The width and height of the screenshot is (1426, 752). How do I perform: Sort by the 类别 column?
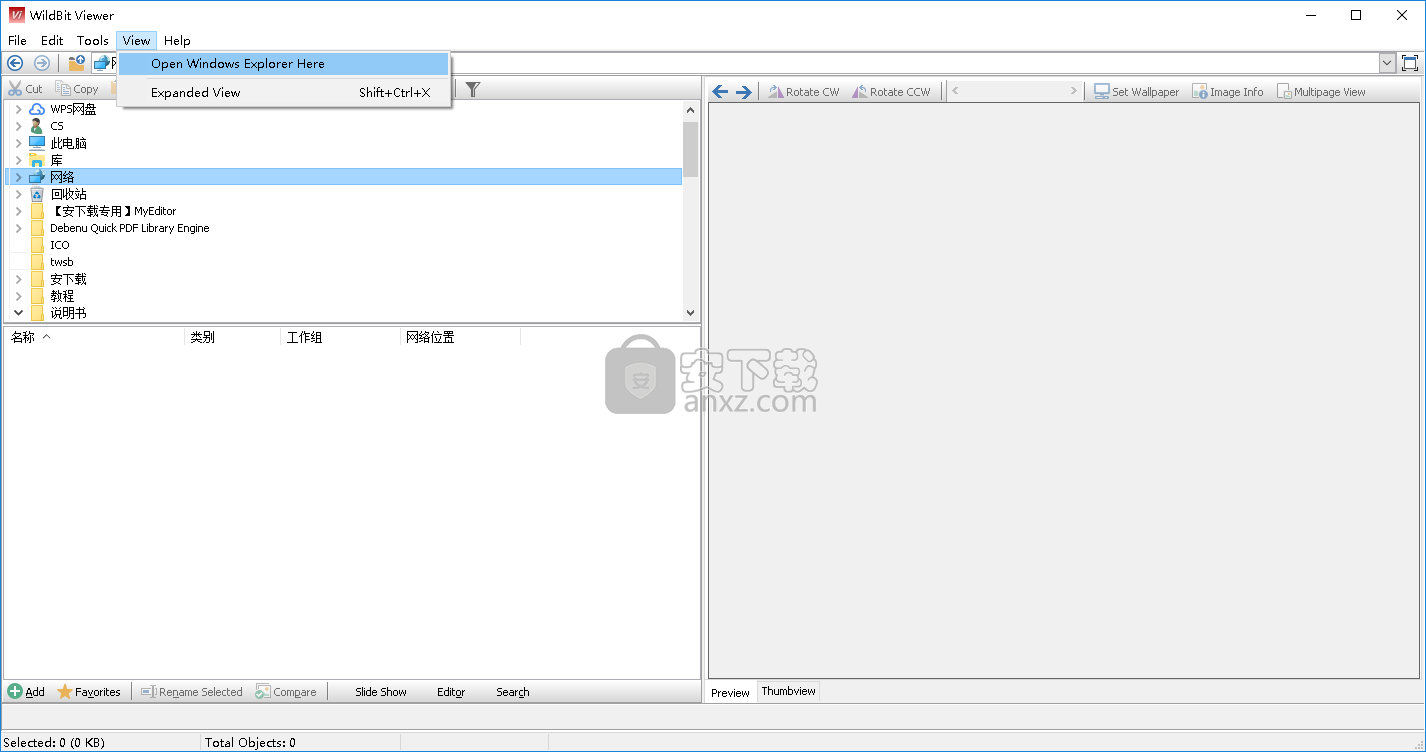233,337
